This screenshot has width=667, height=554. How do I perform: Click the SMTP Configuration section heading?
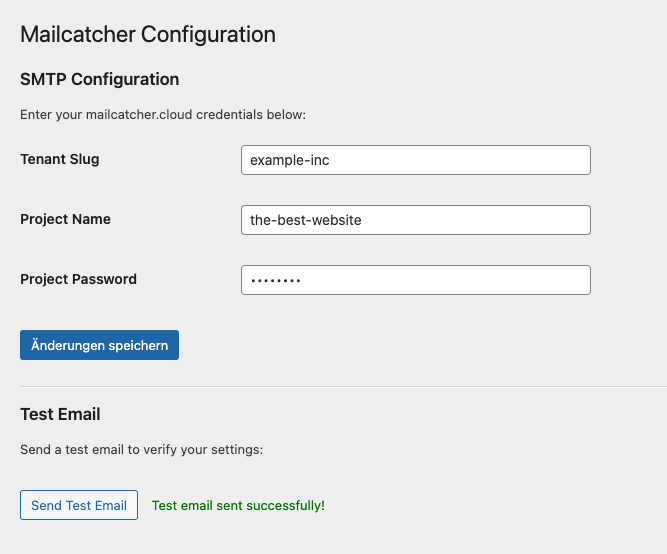point(100,79)
